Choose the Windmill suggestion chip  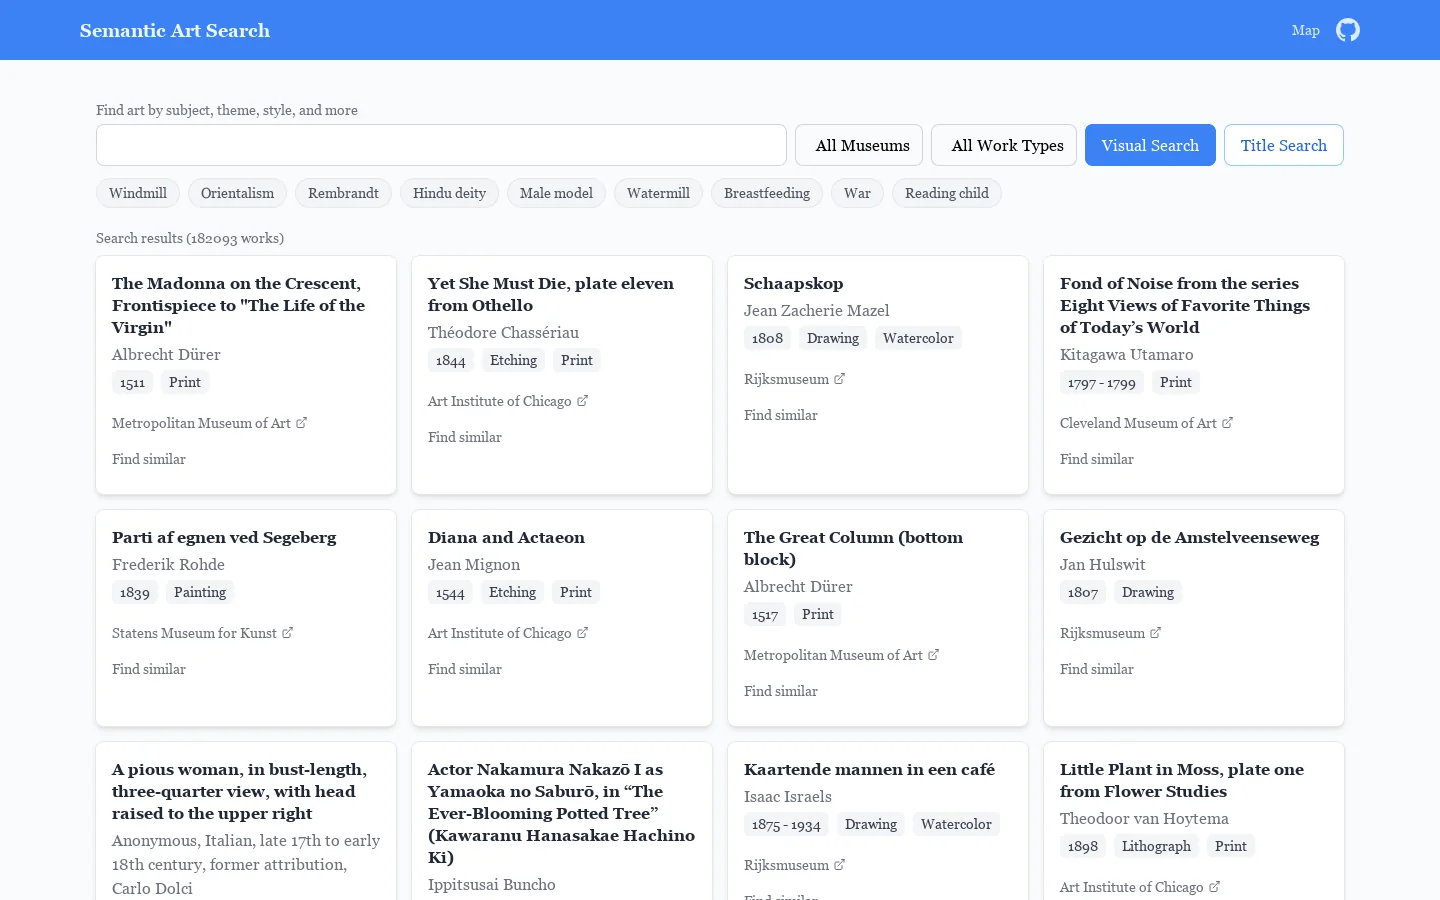click(138, 193)
